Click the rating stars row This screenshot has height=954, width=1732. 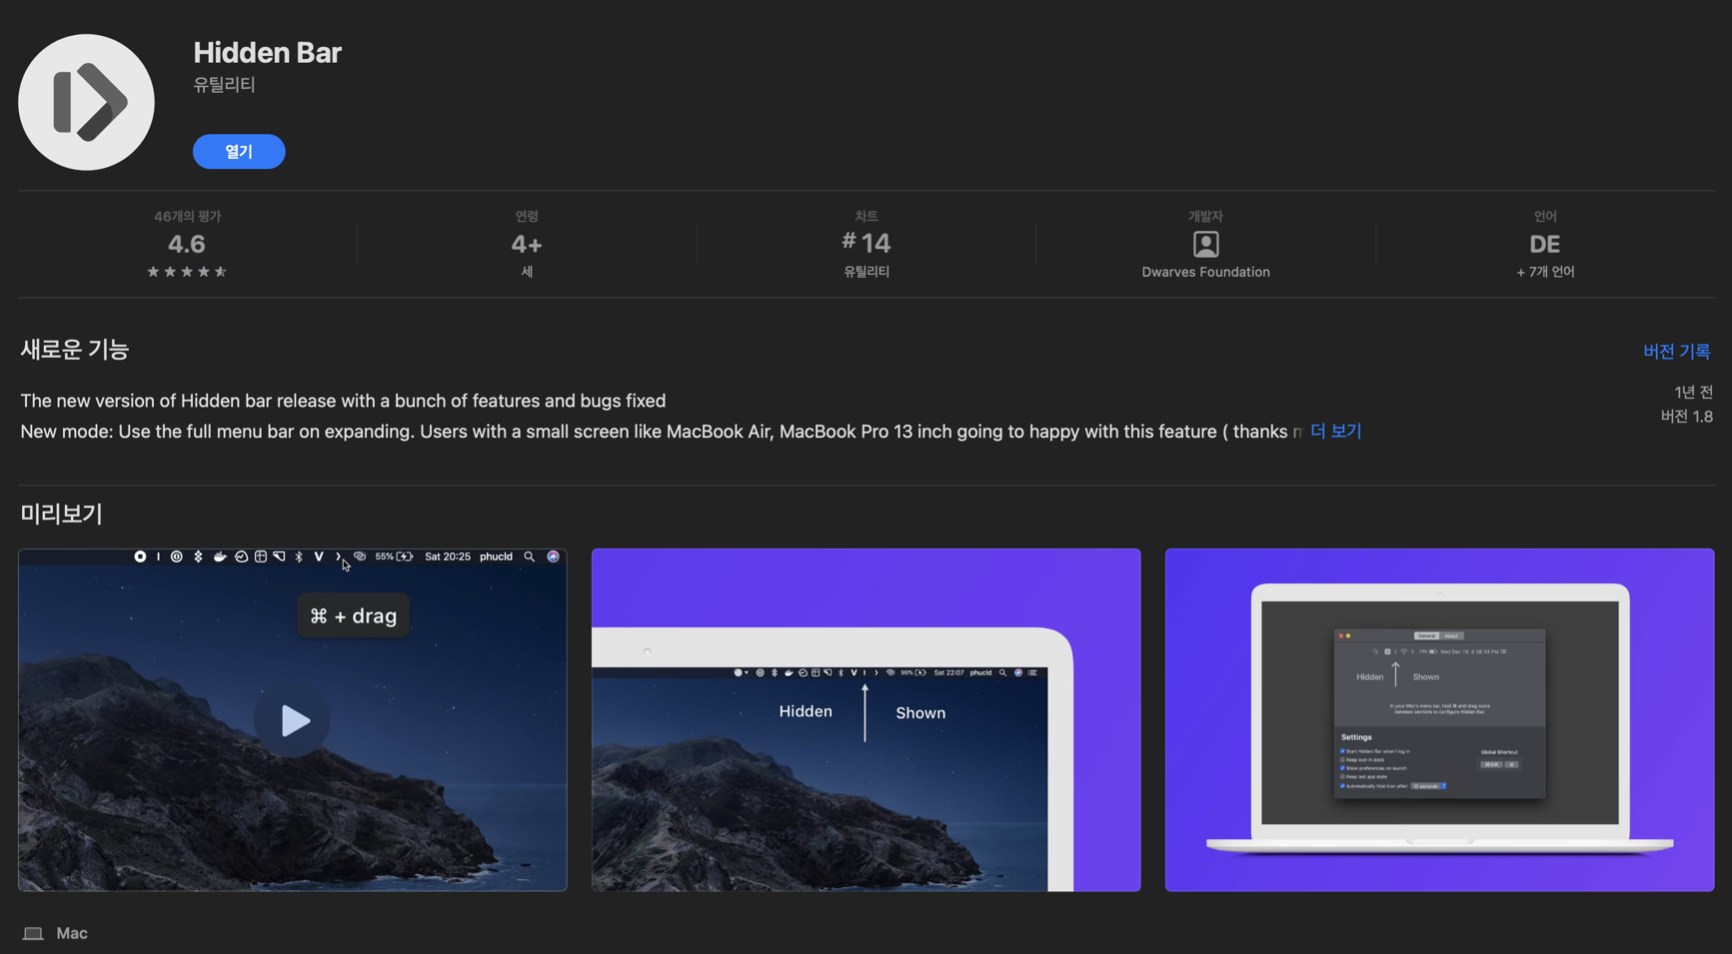(x=186, y=271)
